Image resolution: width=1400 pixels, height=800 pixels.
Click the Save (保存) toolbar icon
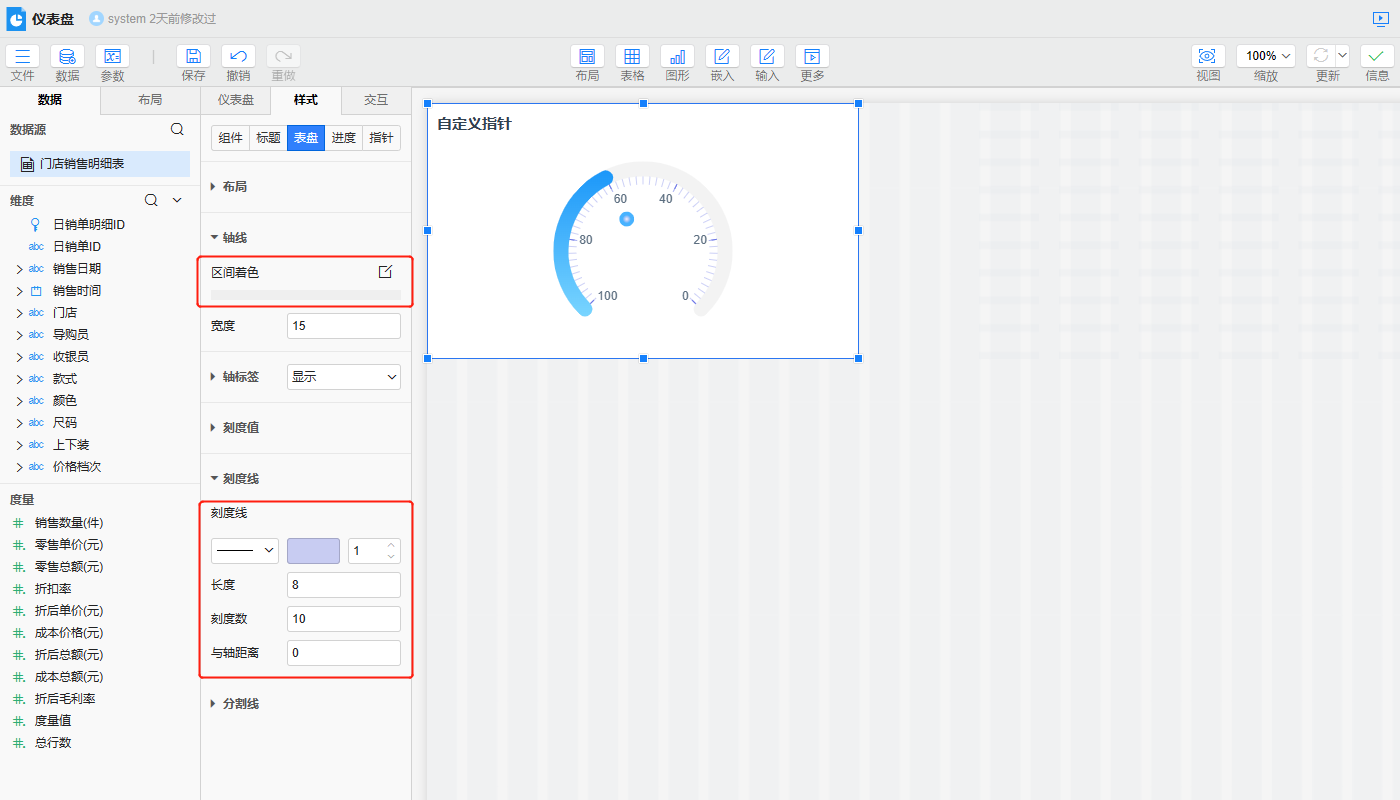[193, 57]
